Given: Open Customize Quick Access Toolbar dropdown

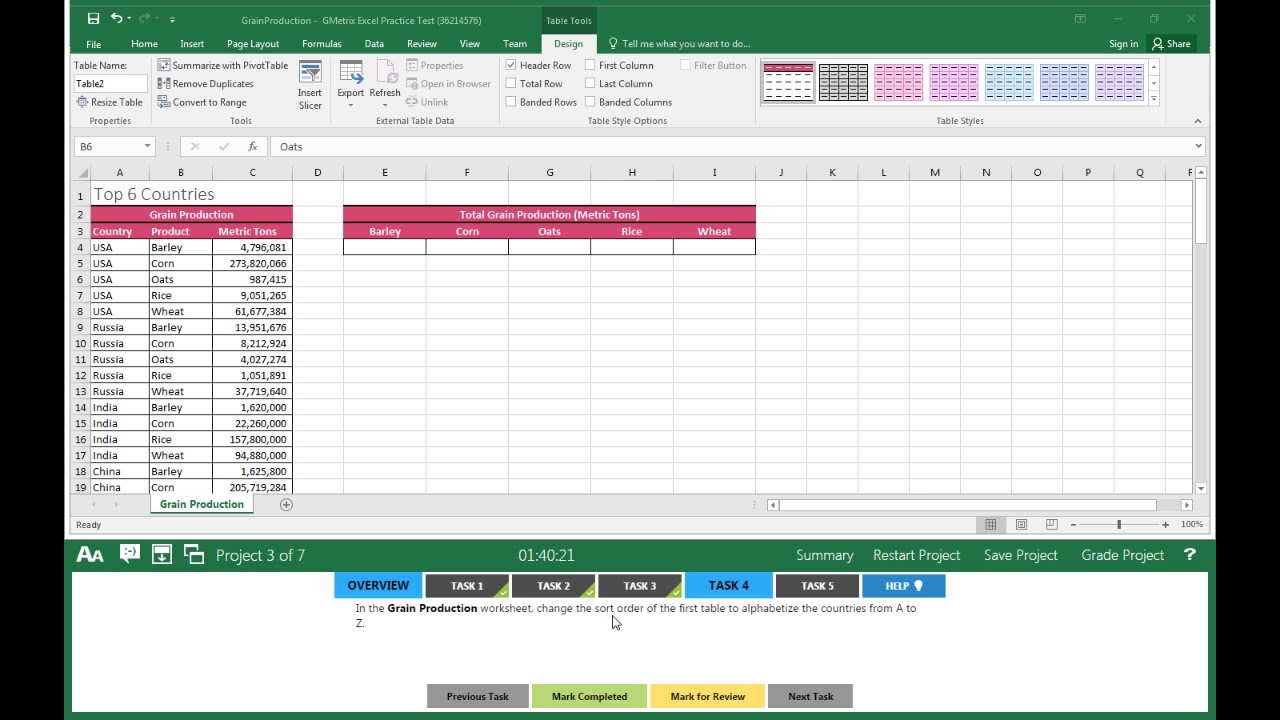Looking at the screenshot, I should 172,19.
